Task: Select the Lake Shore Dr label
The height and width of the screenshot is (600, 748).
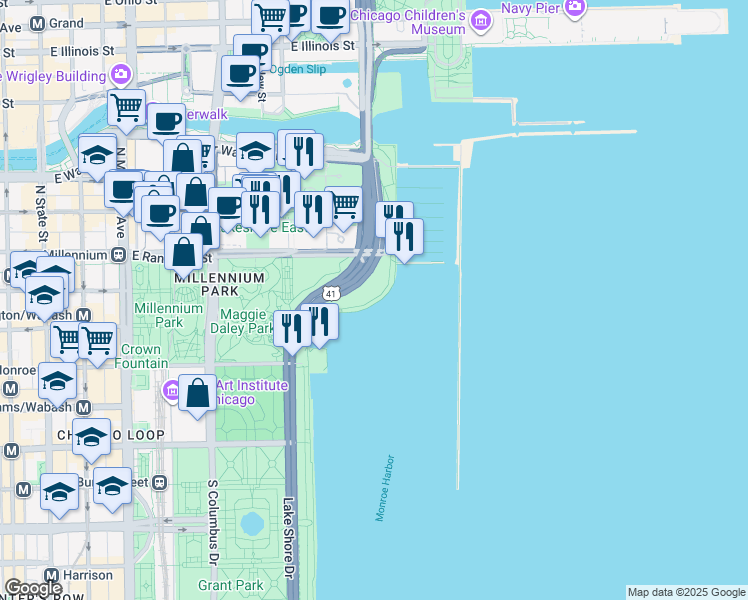Action: click(288, 538)
